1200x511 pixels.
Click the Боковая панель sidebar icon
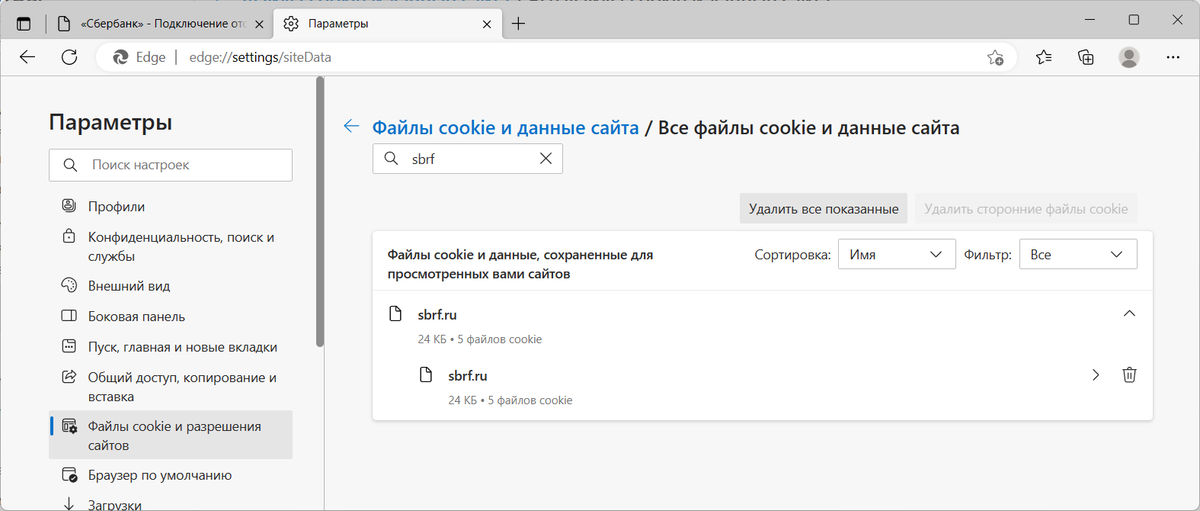tap(69, 317)
